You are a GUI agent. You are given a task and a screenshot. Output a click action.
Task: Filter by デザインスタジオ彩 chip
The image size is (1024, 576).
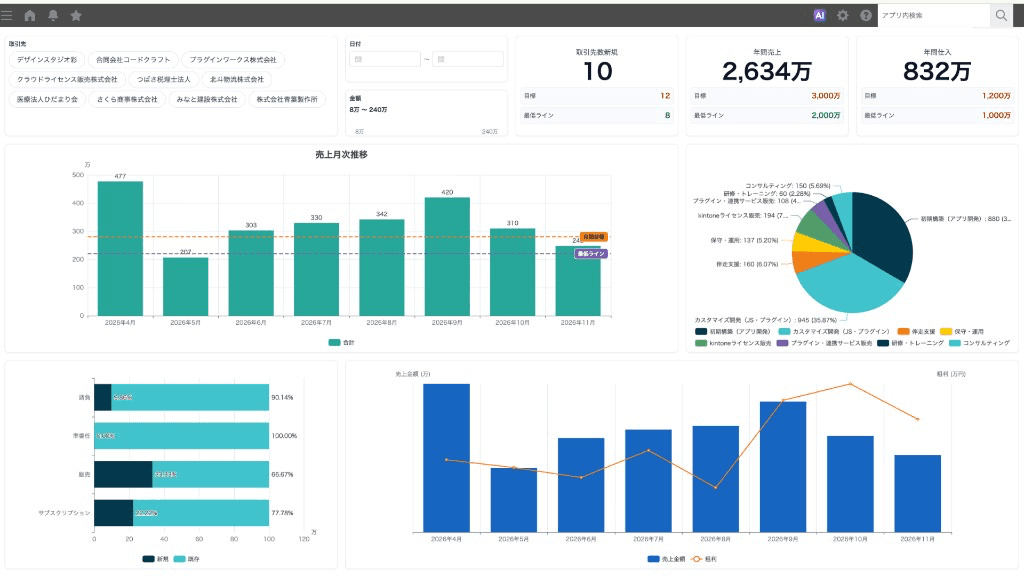(47, 59)
